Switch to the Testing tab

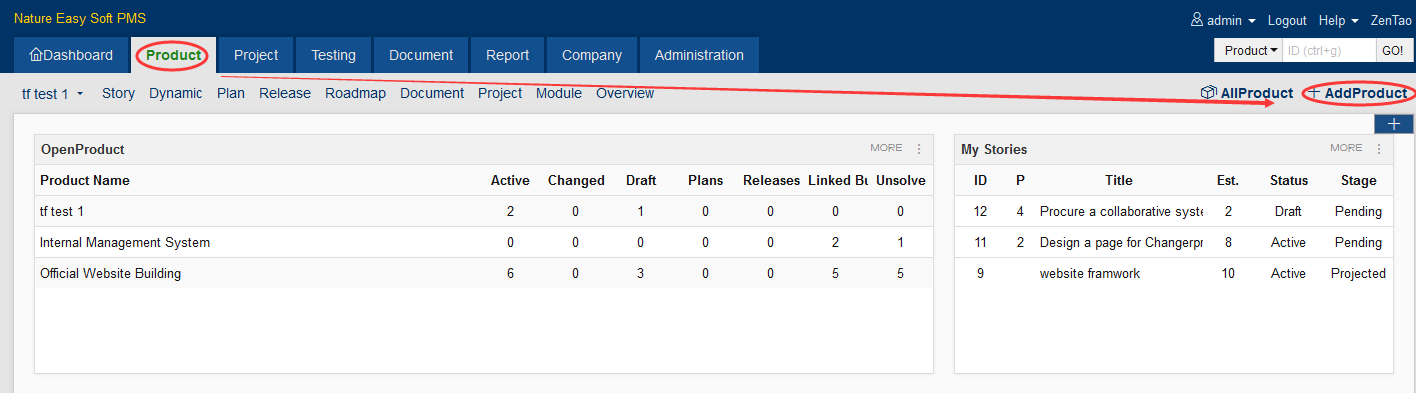pos(333,55)
